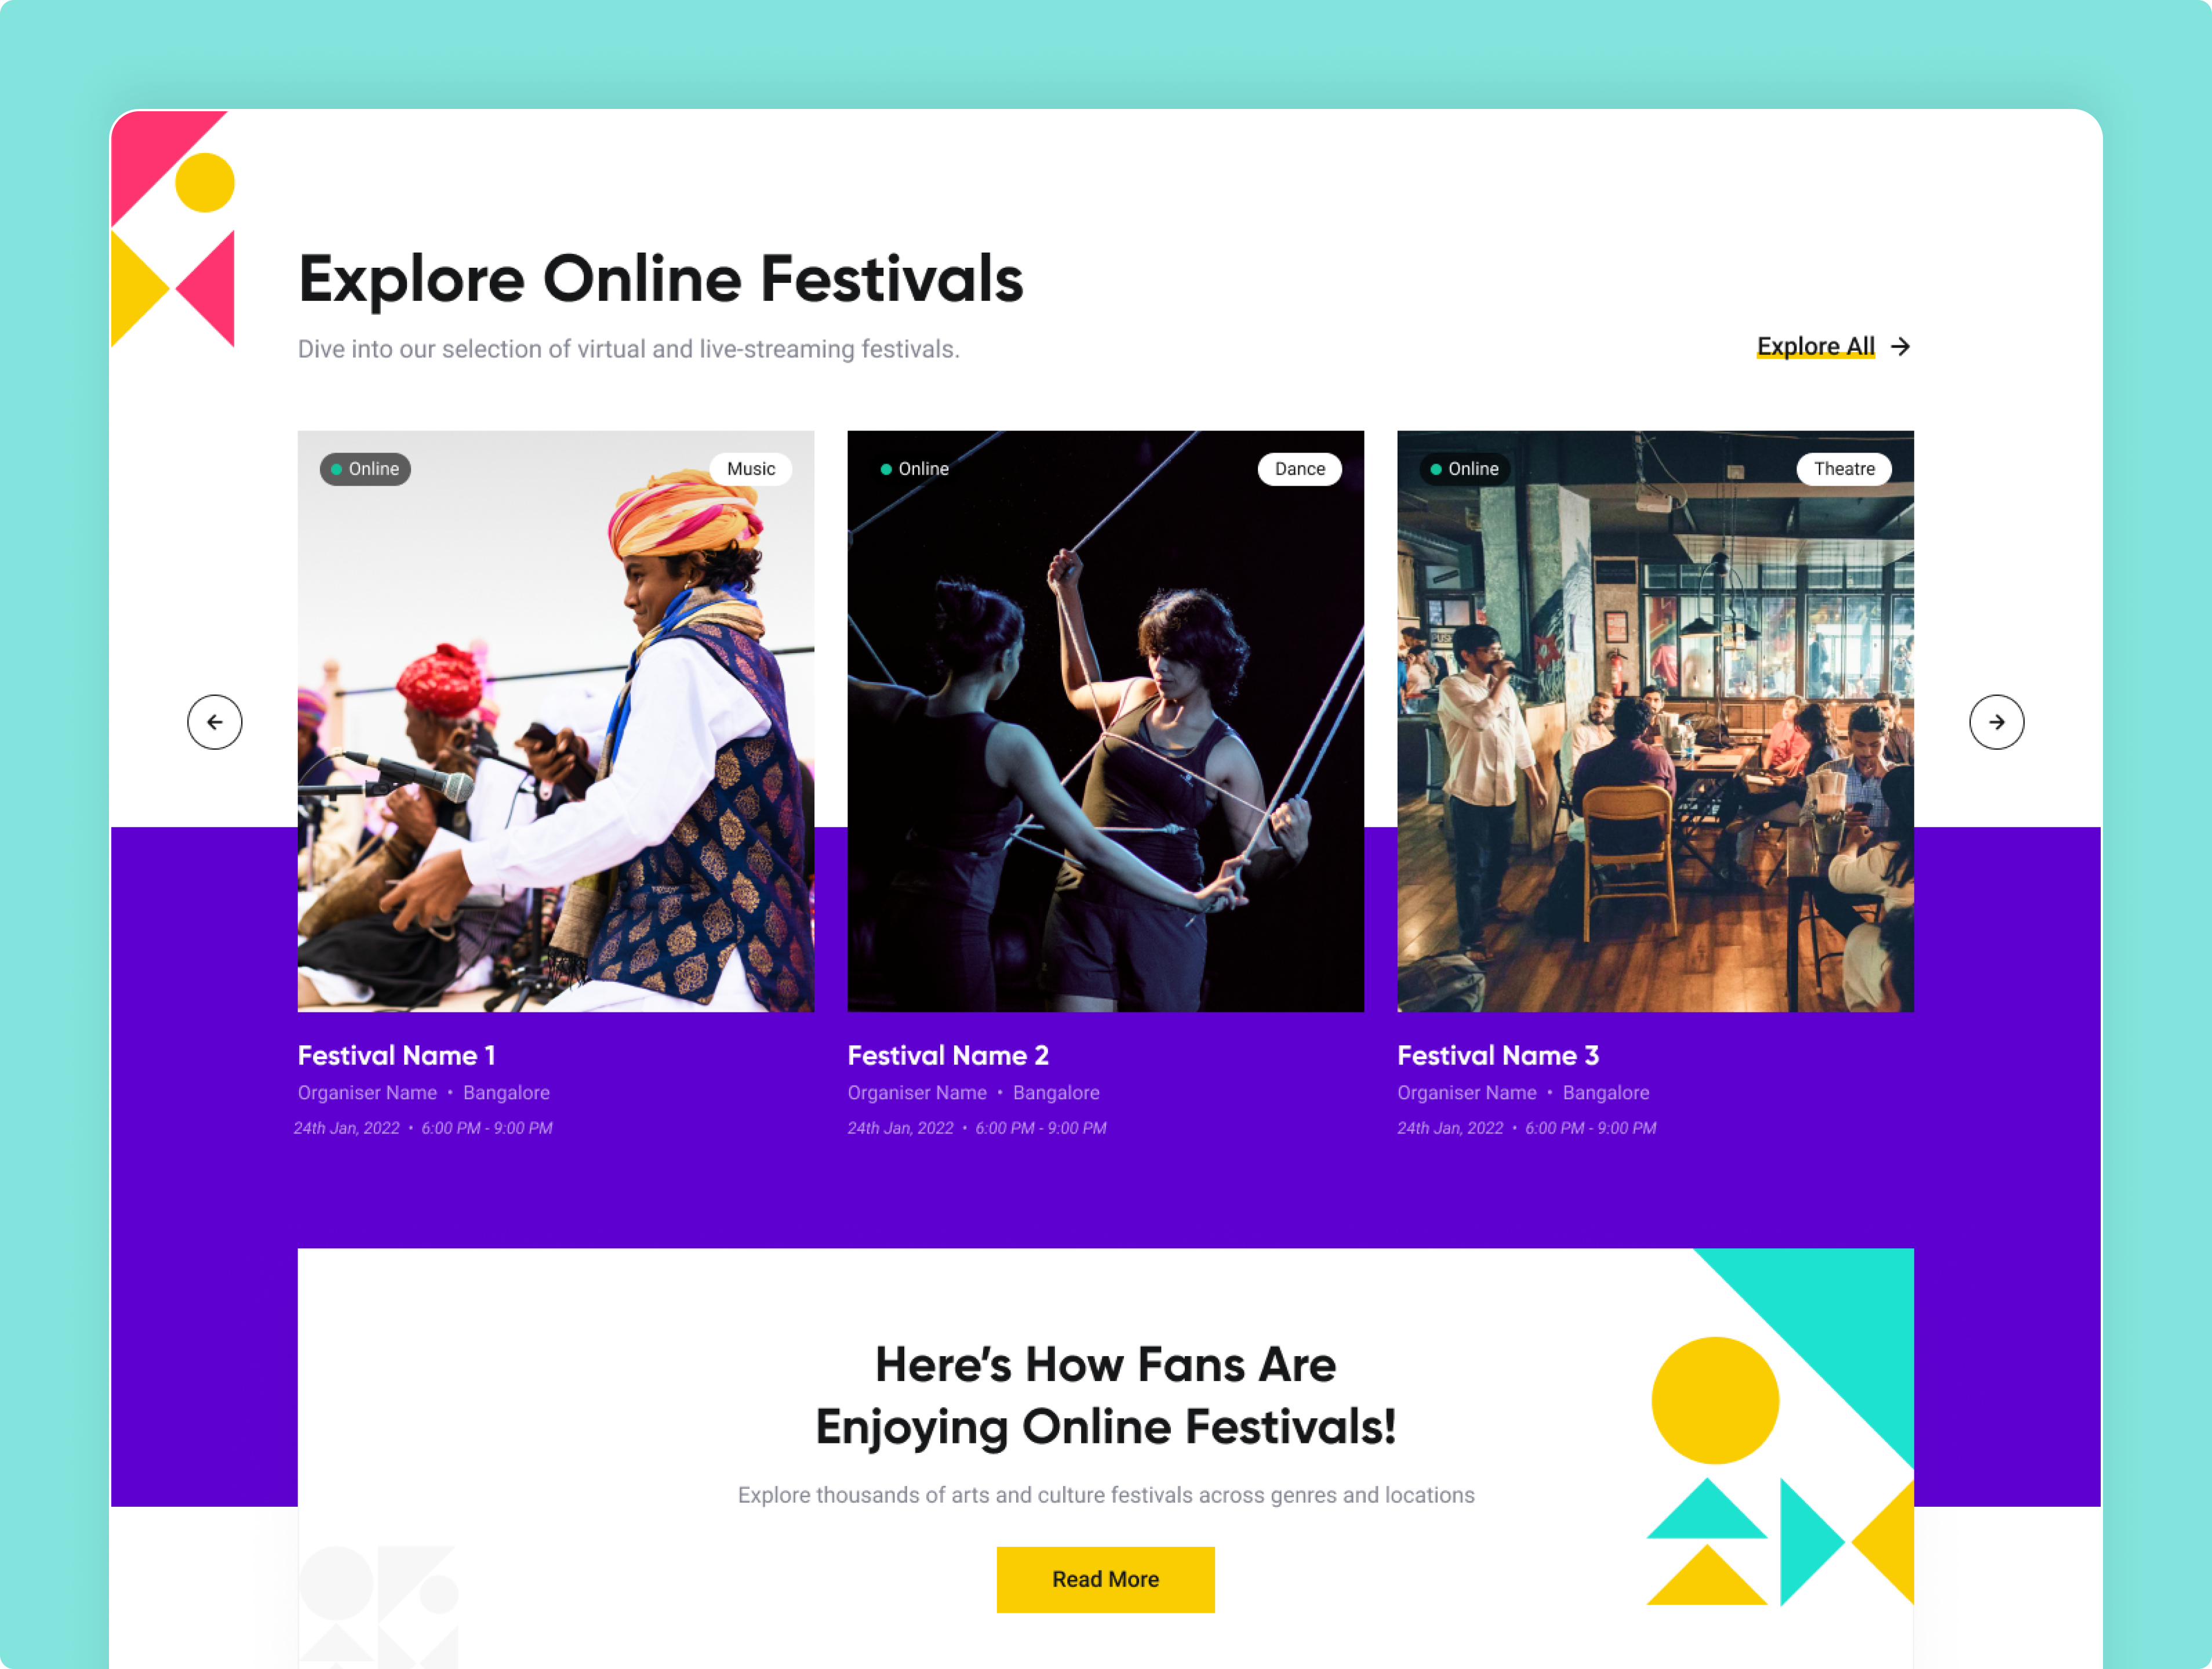
Task: Select the Dance category tag
Action: (1299, 469)
